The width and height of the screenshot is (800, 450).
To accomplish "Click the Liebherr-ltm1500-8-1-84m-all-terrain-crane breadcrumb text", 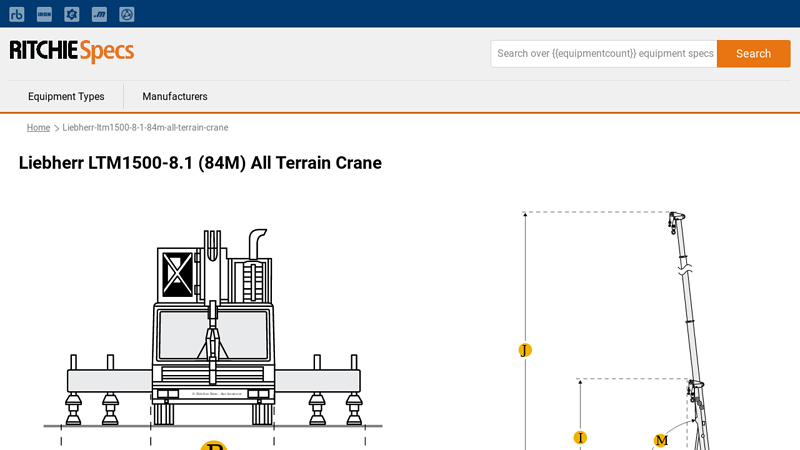I will pos(145,128).
